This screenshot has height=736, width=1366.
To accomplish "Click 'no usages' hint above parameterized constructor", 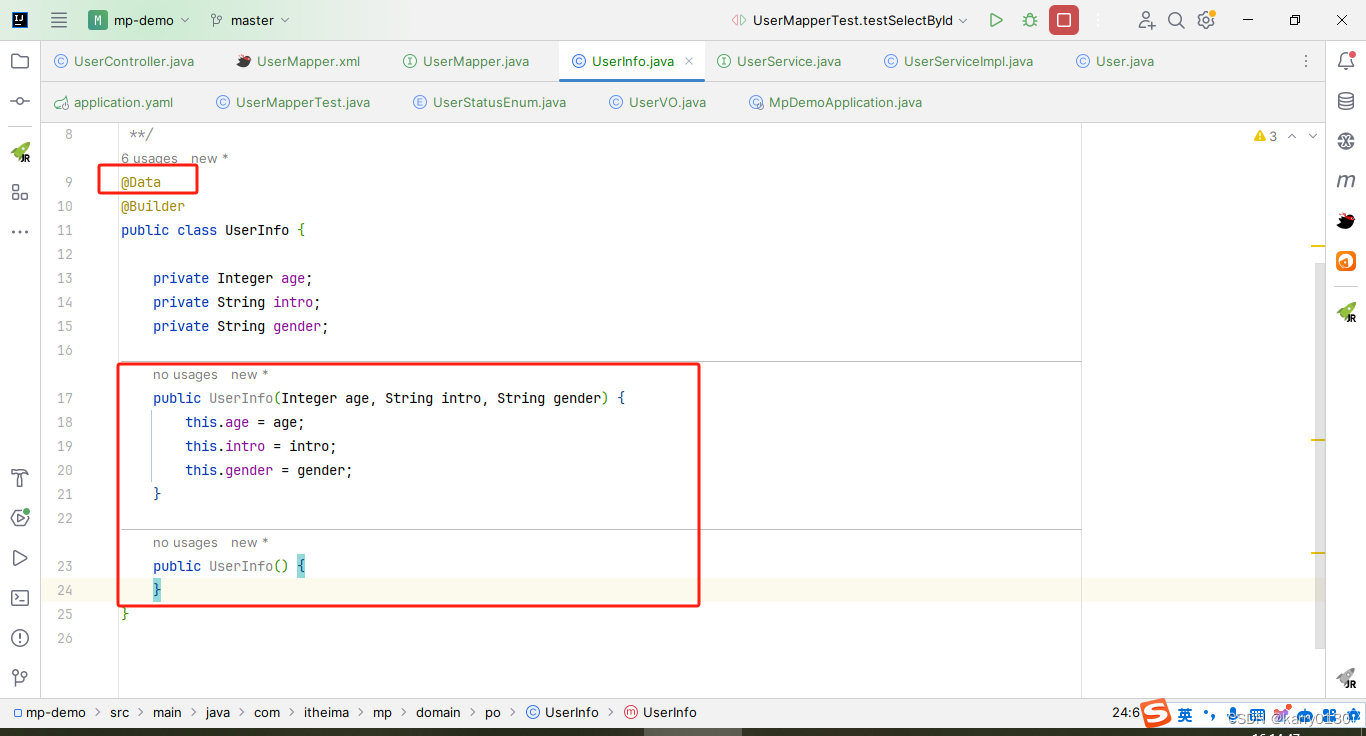I will [185, 375].
